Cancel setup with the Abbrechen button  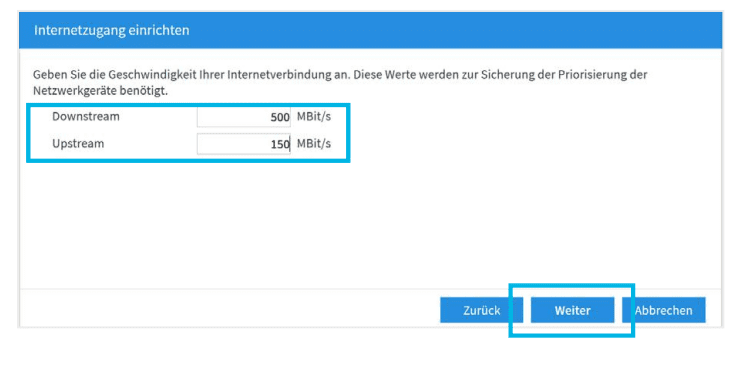pos(664,310)
